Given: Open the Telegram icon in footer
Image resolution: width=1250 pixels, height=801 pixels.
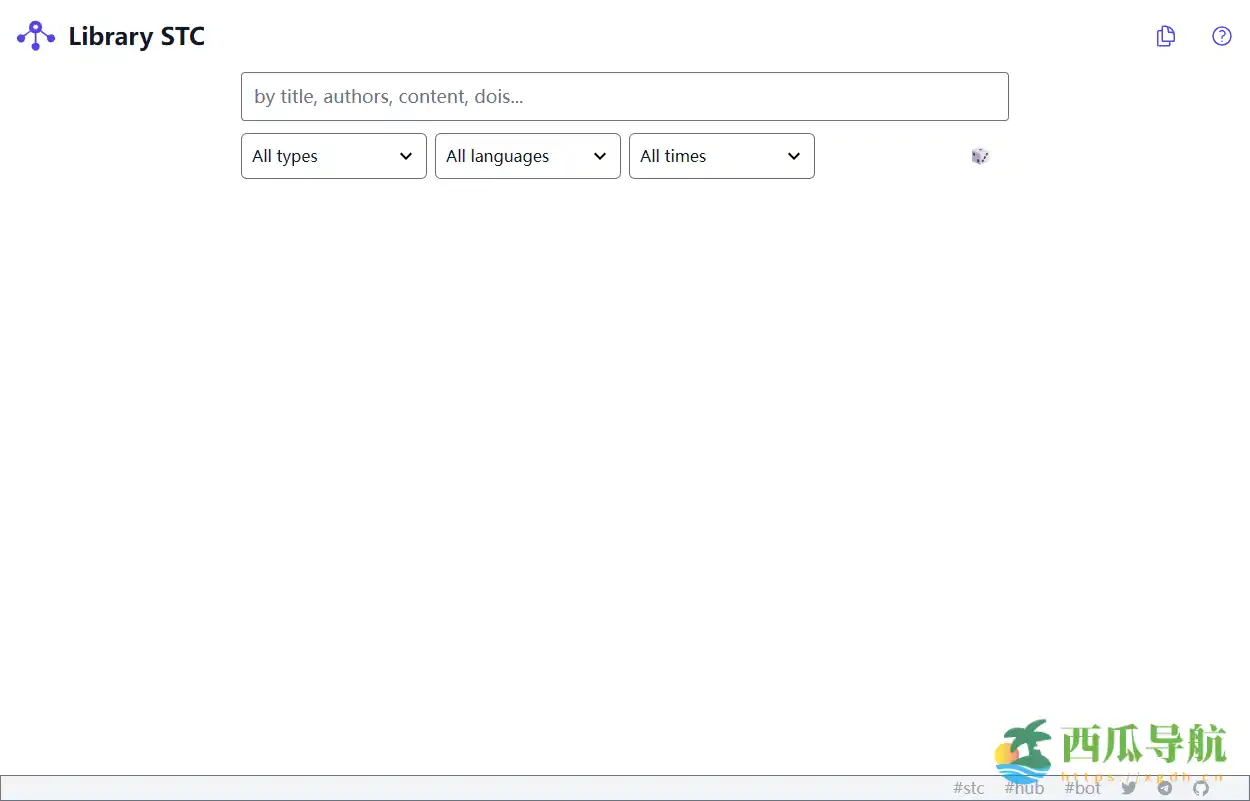Looking at the screenshot, I should click(1165, 788).
